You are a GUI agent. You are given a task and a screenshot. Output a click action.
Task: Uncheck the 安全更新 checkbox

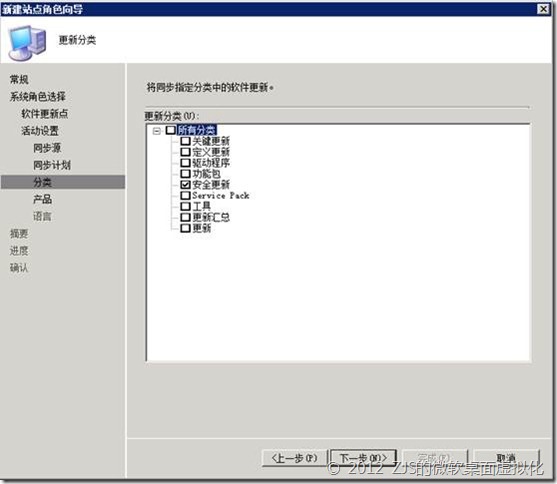pyautogui.click(x=185, y=184)
